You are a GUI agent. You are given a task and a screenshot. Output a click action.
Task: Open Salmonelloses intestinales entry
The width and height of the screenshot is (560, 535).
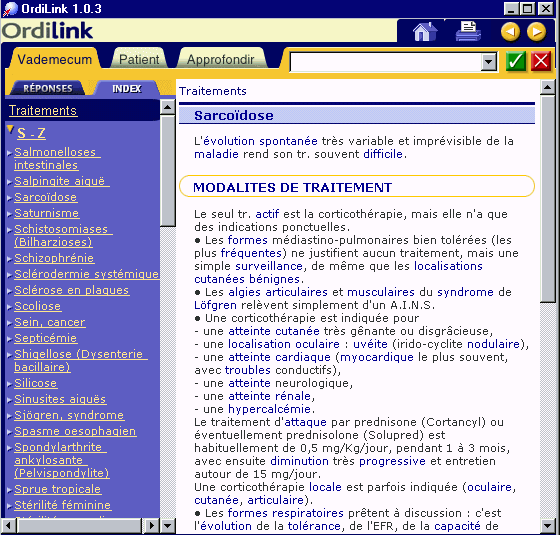pyautogui.click(x=57, y=159)
